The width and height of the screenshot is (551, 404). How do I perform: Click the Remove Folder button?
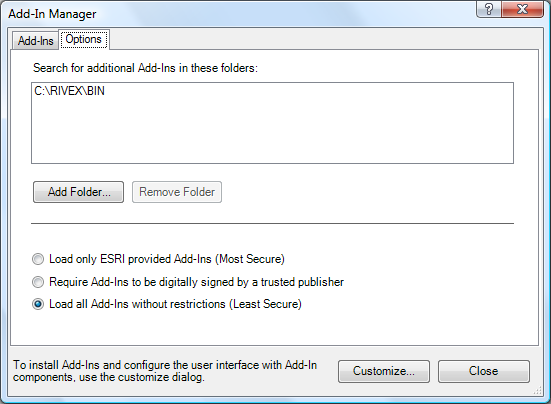[x=177, y=192]
